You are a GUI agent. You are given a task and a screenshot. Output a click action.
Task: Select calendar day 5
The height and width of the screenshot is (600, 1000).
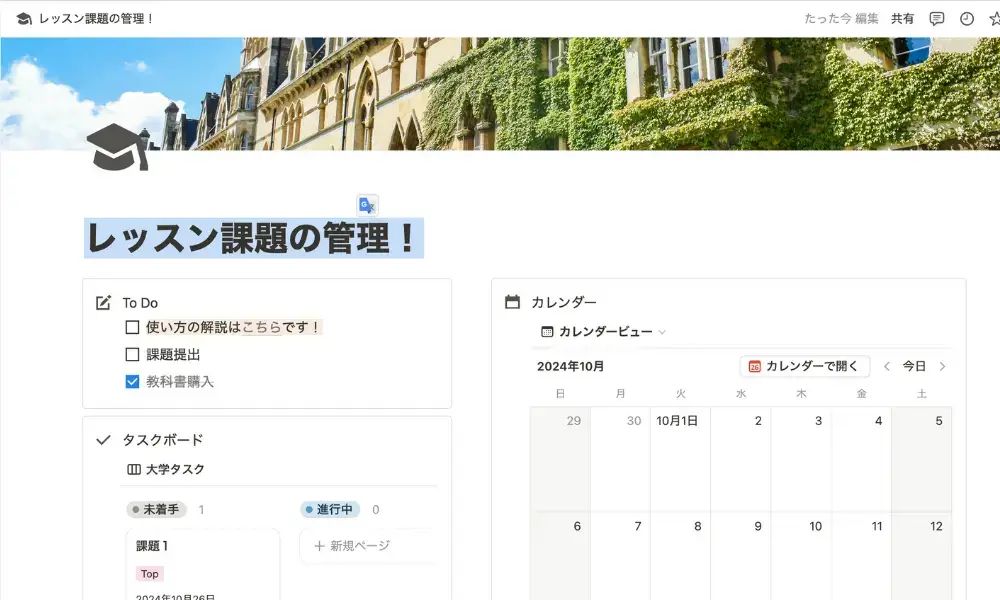tap(922, 459)
